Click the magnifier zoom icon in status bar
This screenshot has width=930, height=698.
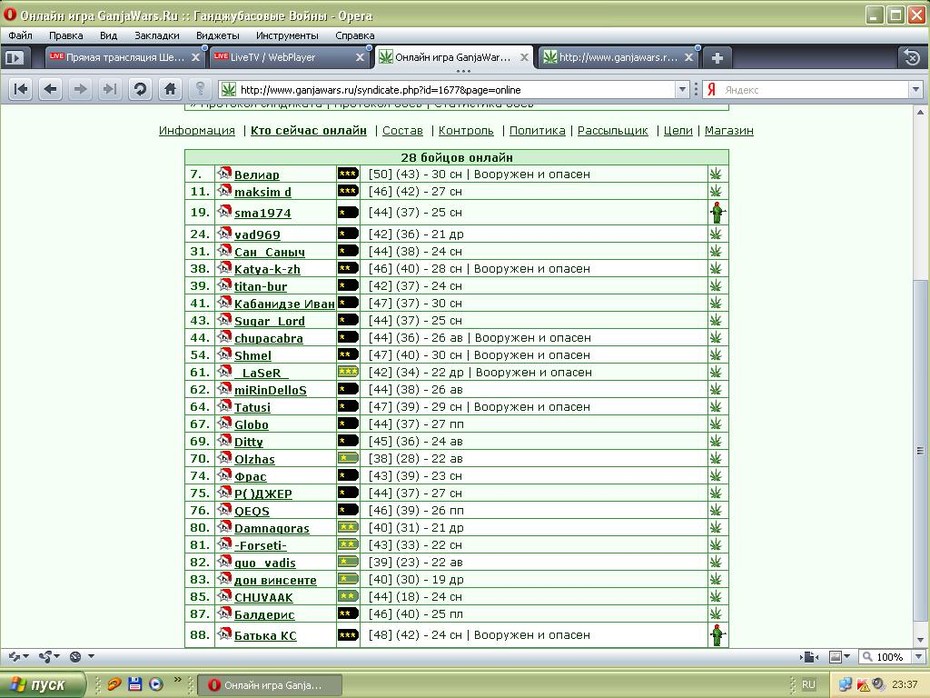[868, 656]
